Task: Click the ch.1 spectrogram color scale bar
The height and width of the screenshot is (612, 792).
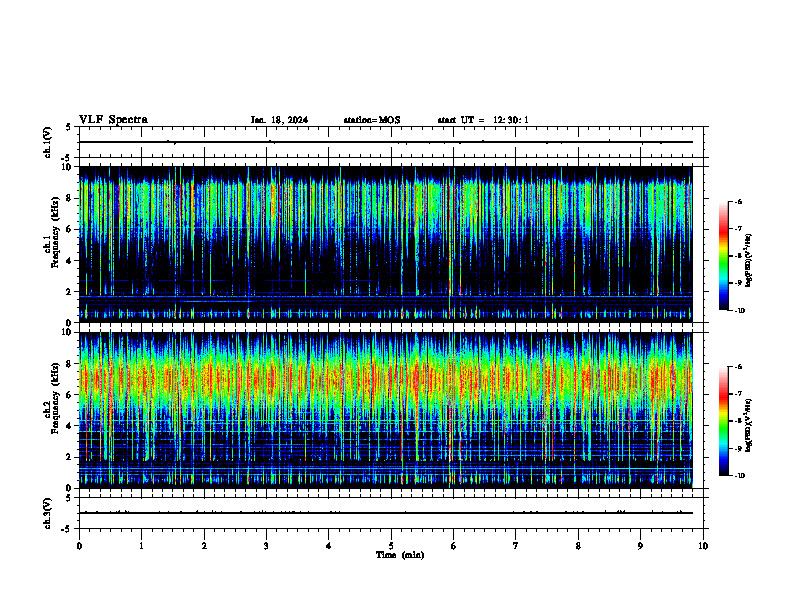Action: coord(723,256)
